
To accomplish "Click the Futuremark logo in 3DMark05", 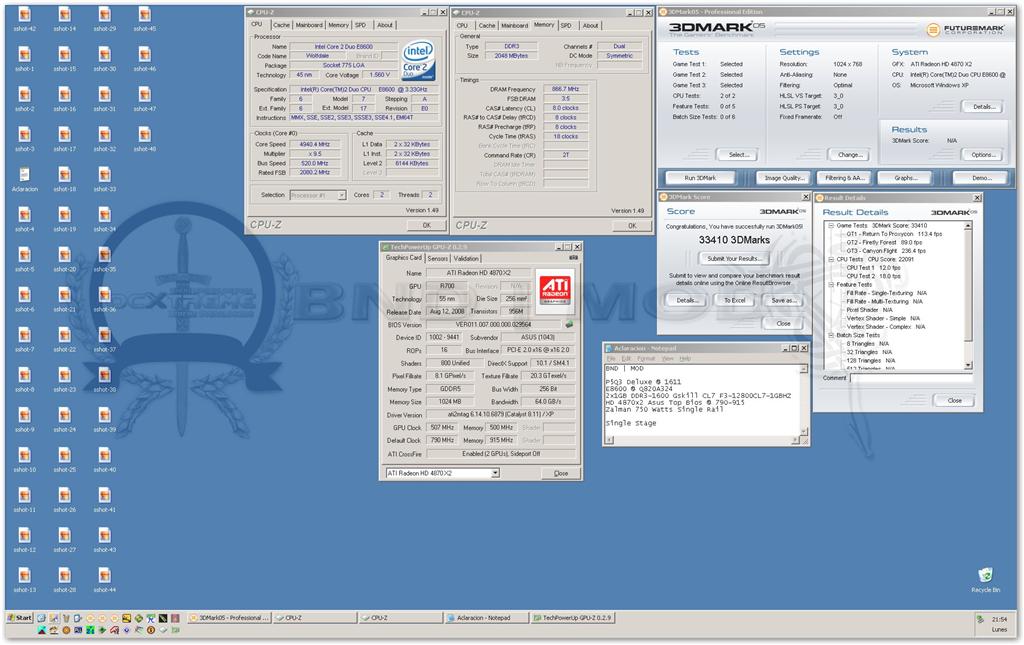I will click(x=964, y=29).
